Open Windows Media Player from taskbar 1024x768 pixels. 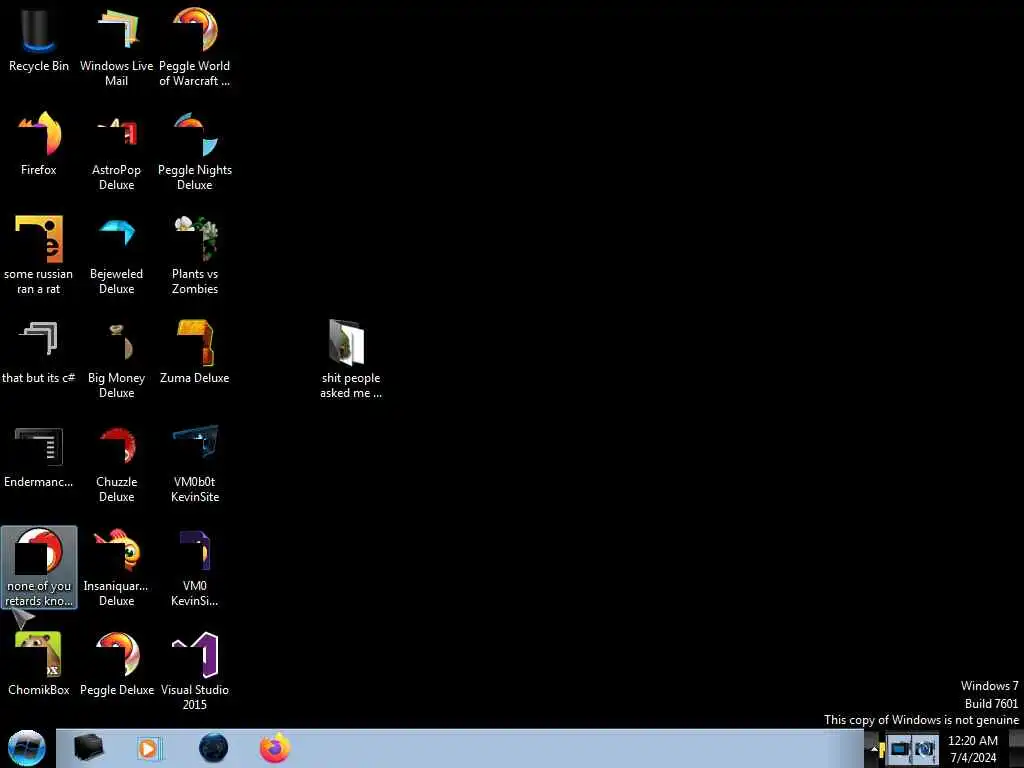[x=150, y=748]
